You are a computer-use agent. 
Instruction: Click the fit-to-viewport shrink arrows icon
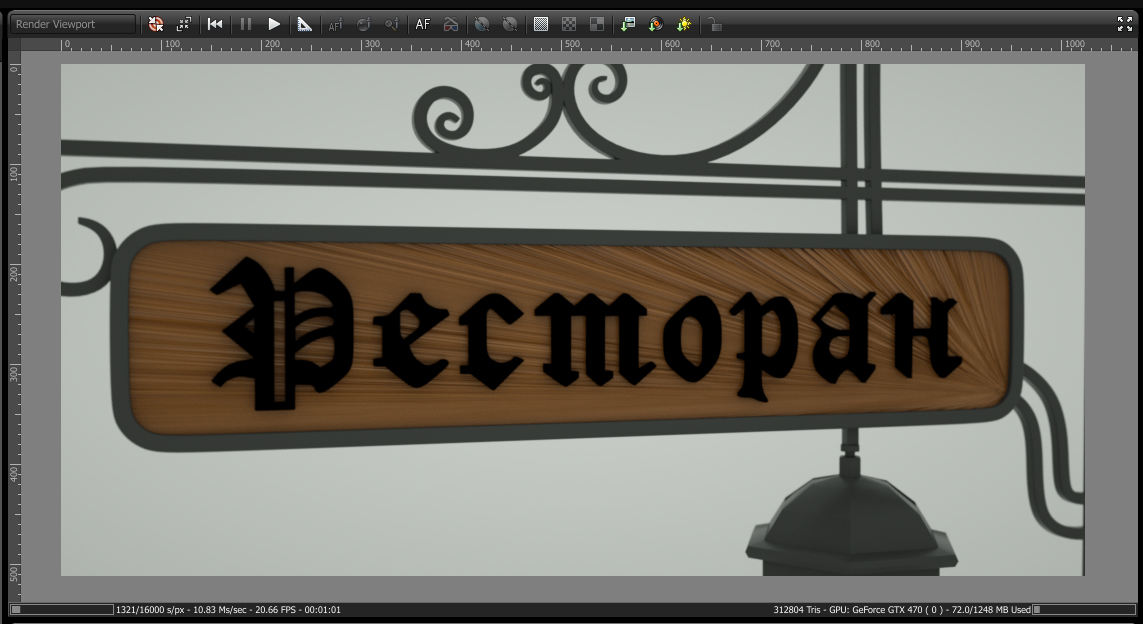184,24
